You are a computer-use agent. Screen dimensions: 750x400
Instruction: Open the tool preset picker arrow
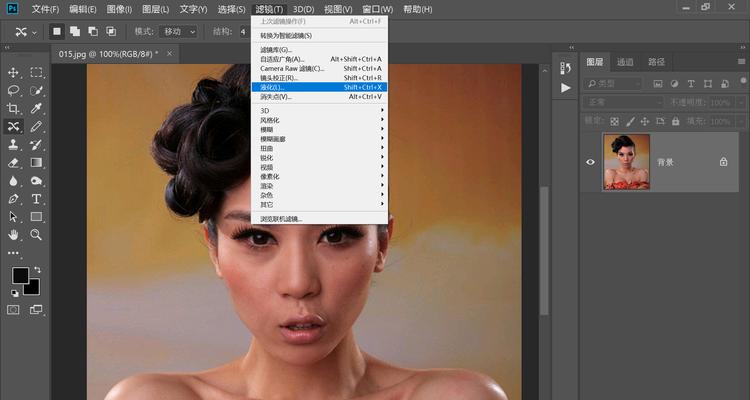34,33
